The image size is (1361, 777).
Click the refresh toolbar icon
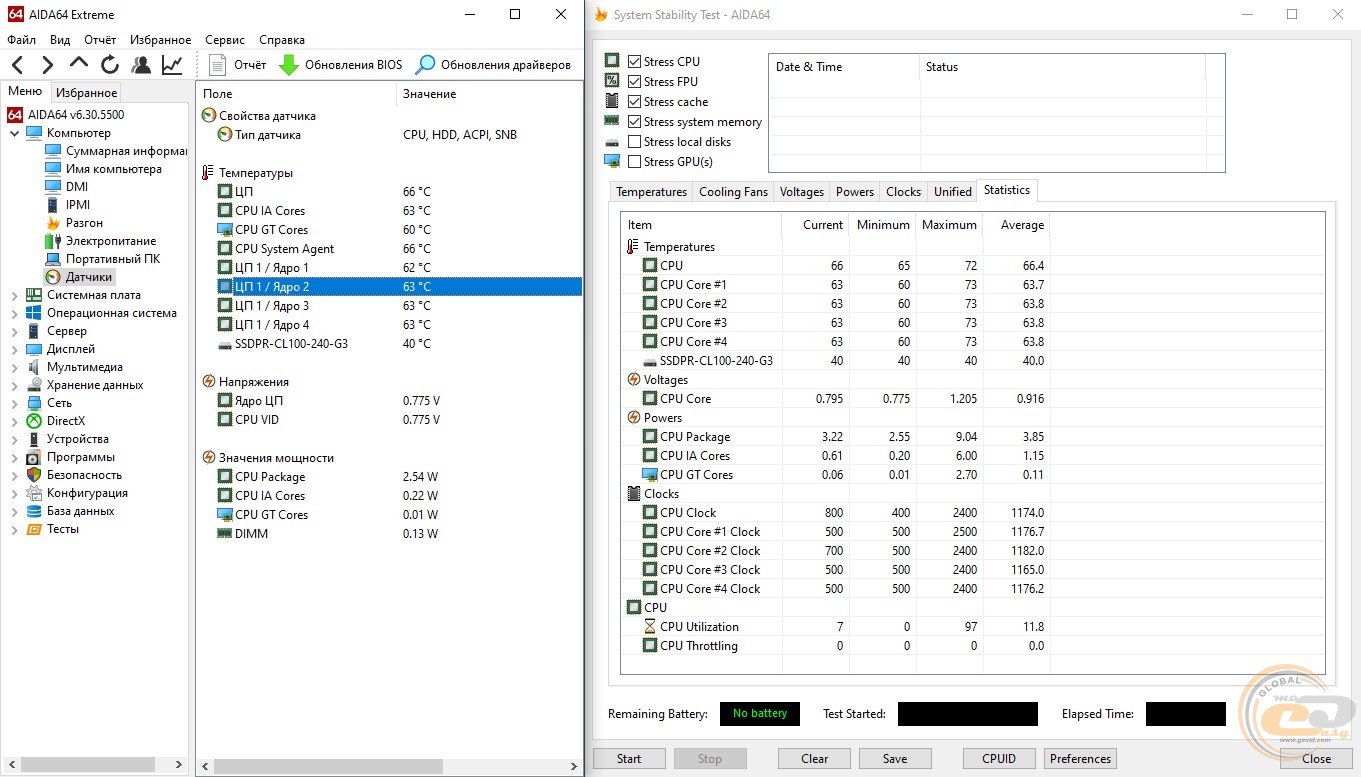point(110,65)
